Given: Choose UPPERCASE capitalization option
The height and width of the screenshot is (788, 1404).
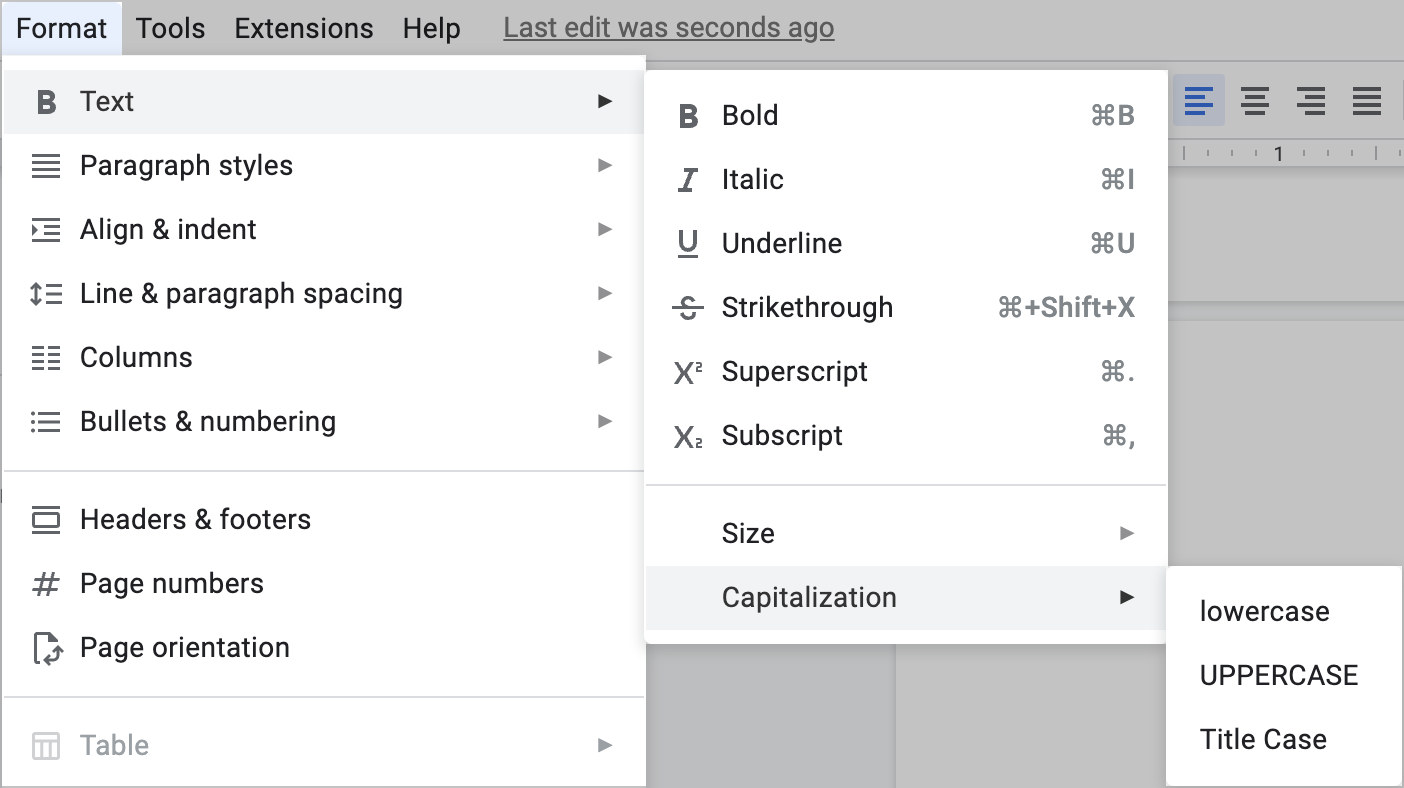Looking at the screenshot, I should [x=1279, y=676].
